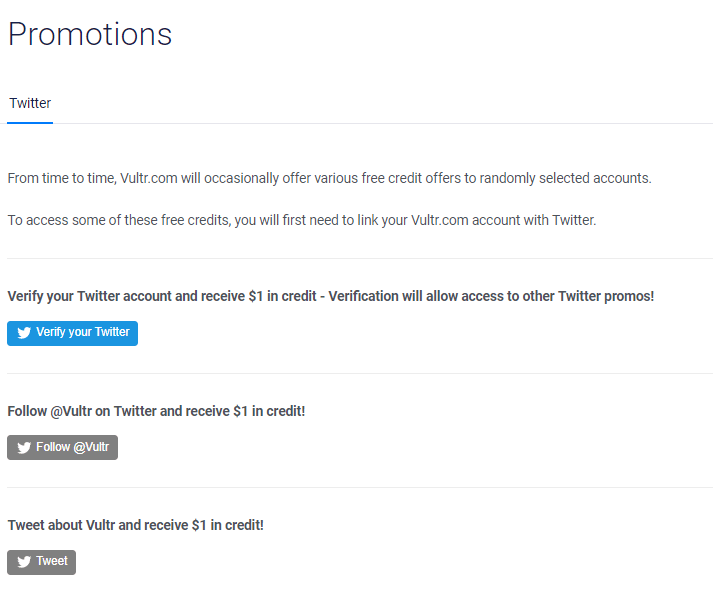Click the Tweet about Vultr heading text
Screen dimensions: 713x589
point(136,525)
